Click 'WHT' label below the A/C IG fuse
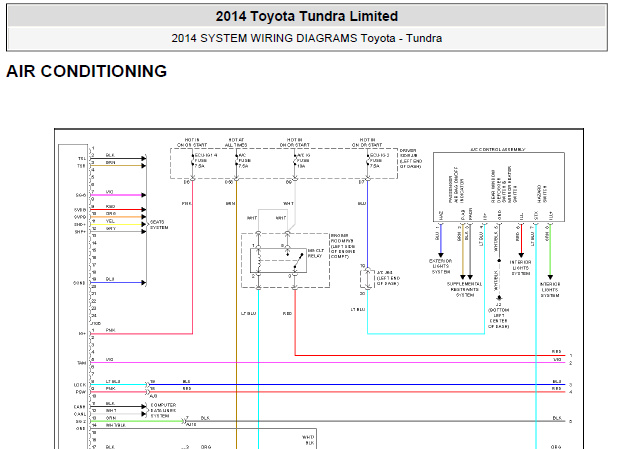 tap(288, 204)
